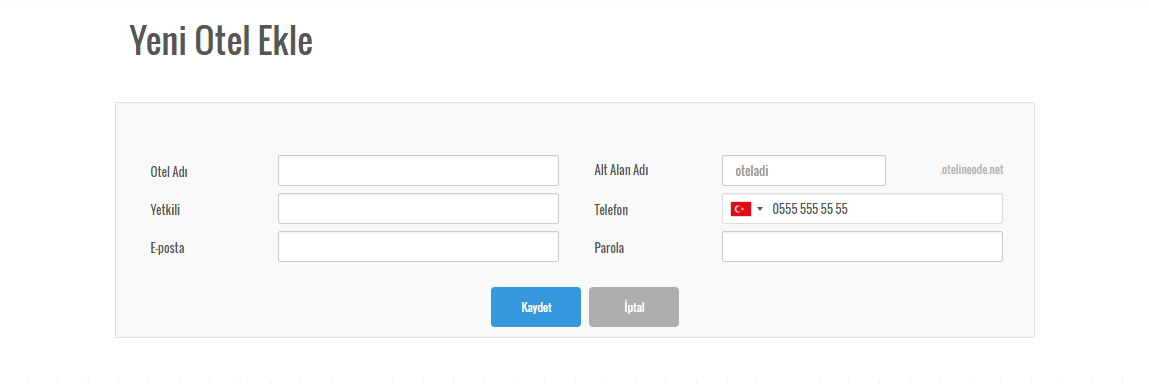Focus the Otel Adı text field
Viewport: 1149px width, 384px height.
point(418,171)
